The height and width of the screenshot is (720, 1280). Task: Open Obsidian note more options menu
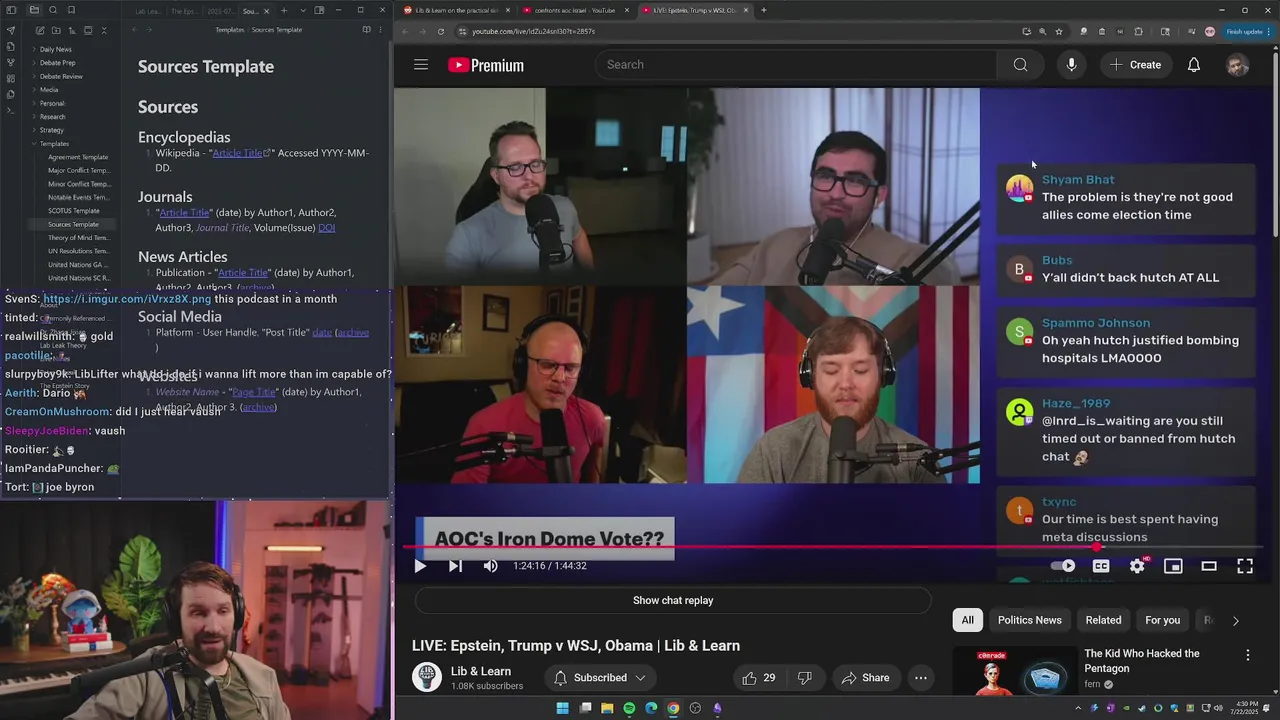pos(380,30)
